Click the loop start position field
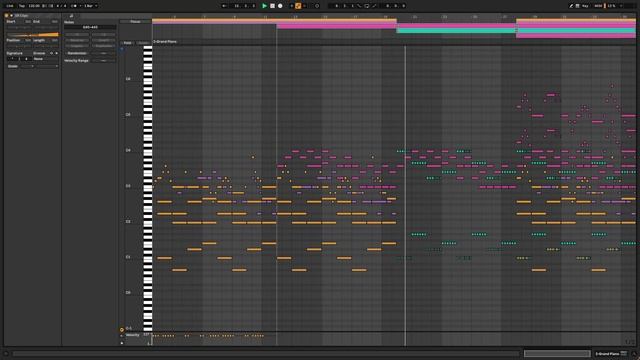640x360 pixels. click(x=344, y=6)
